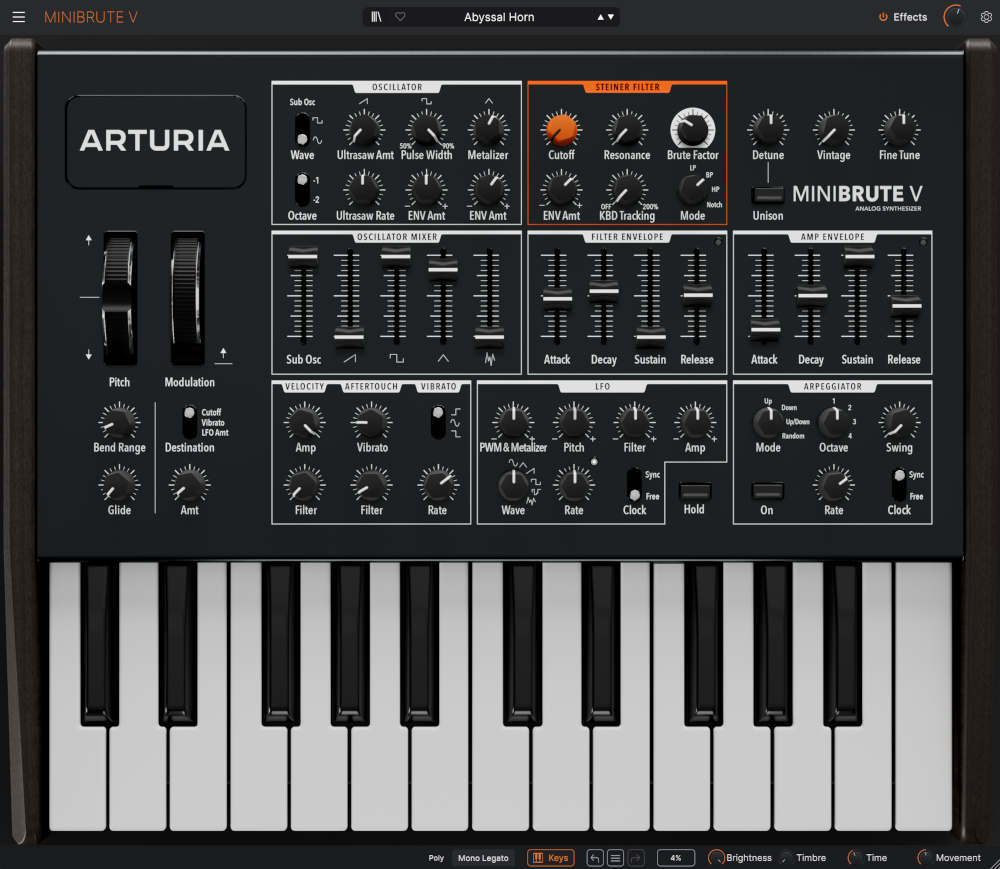Select Mono Legato voice mode
1000x869 pixels.
[484, 857]
